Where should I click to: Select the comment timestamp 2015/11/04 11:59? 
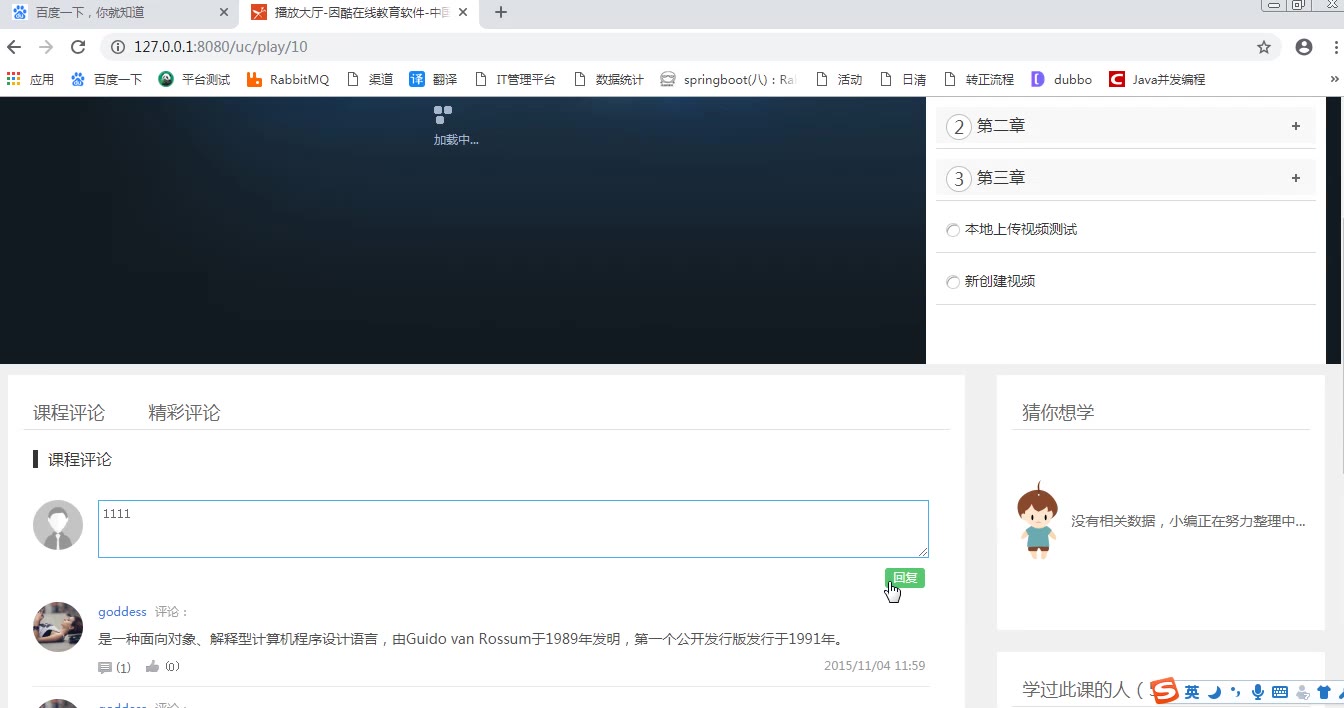click(x=874, y=666)
